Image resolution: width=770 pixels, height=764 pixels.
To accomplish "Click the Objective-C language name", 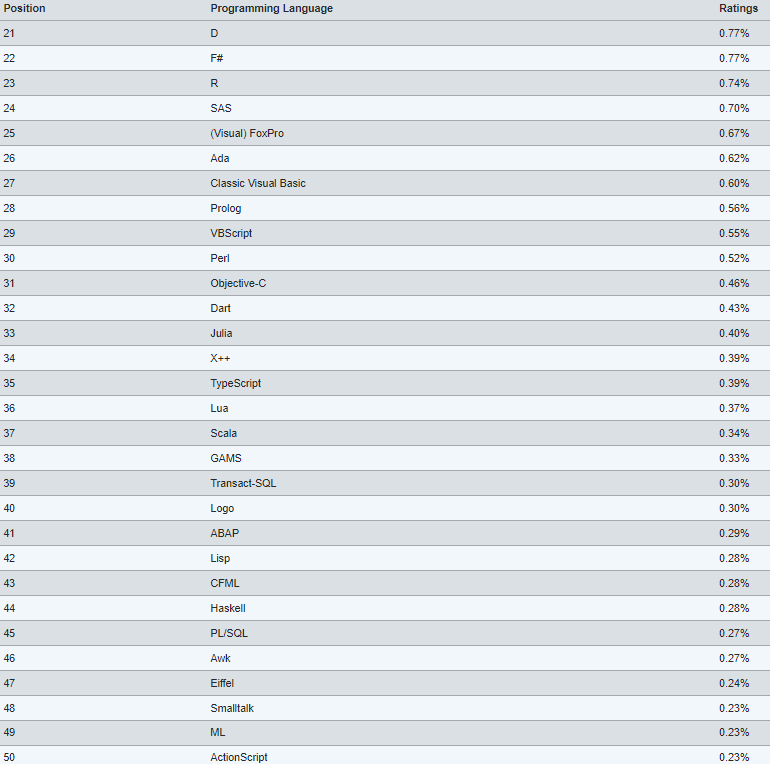I will (238, 283).
